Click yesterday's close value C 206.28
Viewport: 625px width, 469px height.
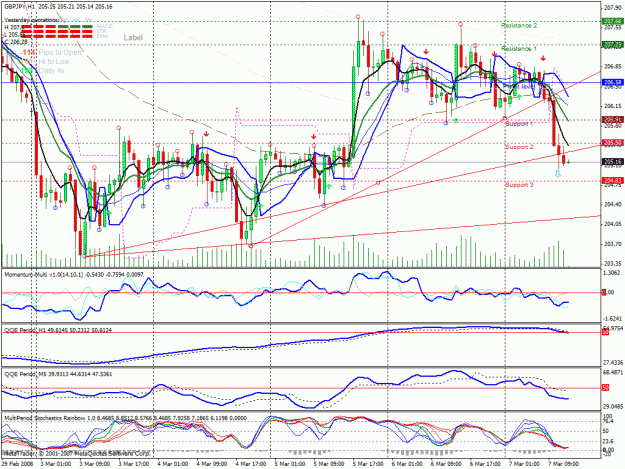[x=16, y=41]
